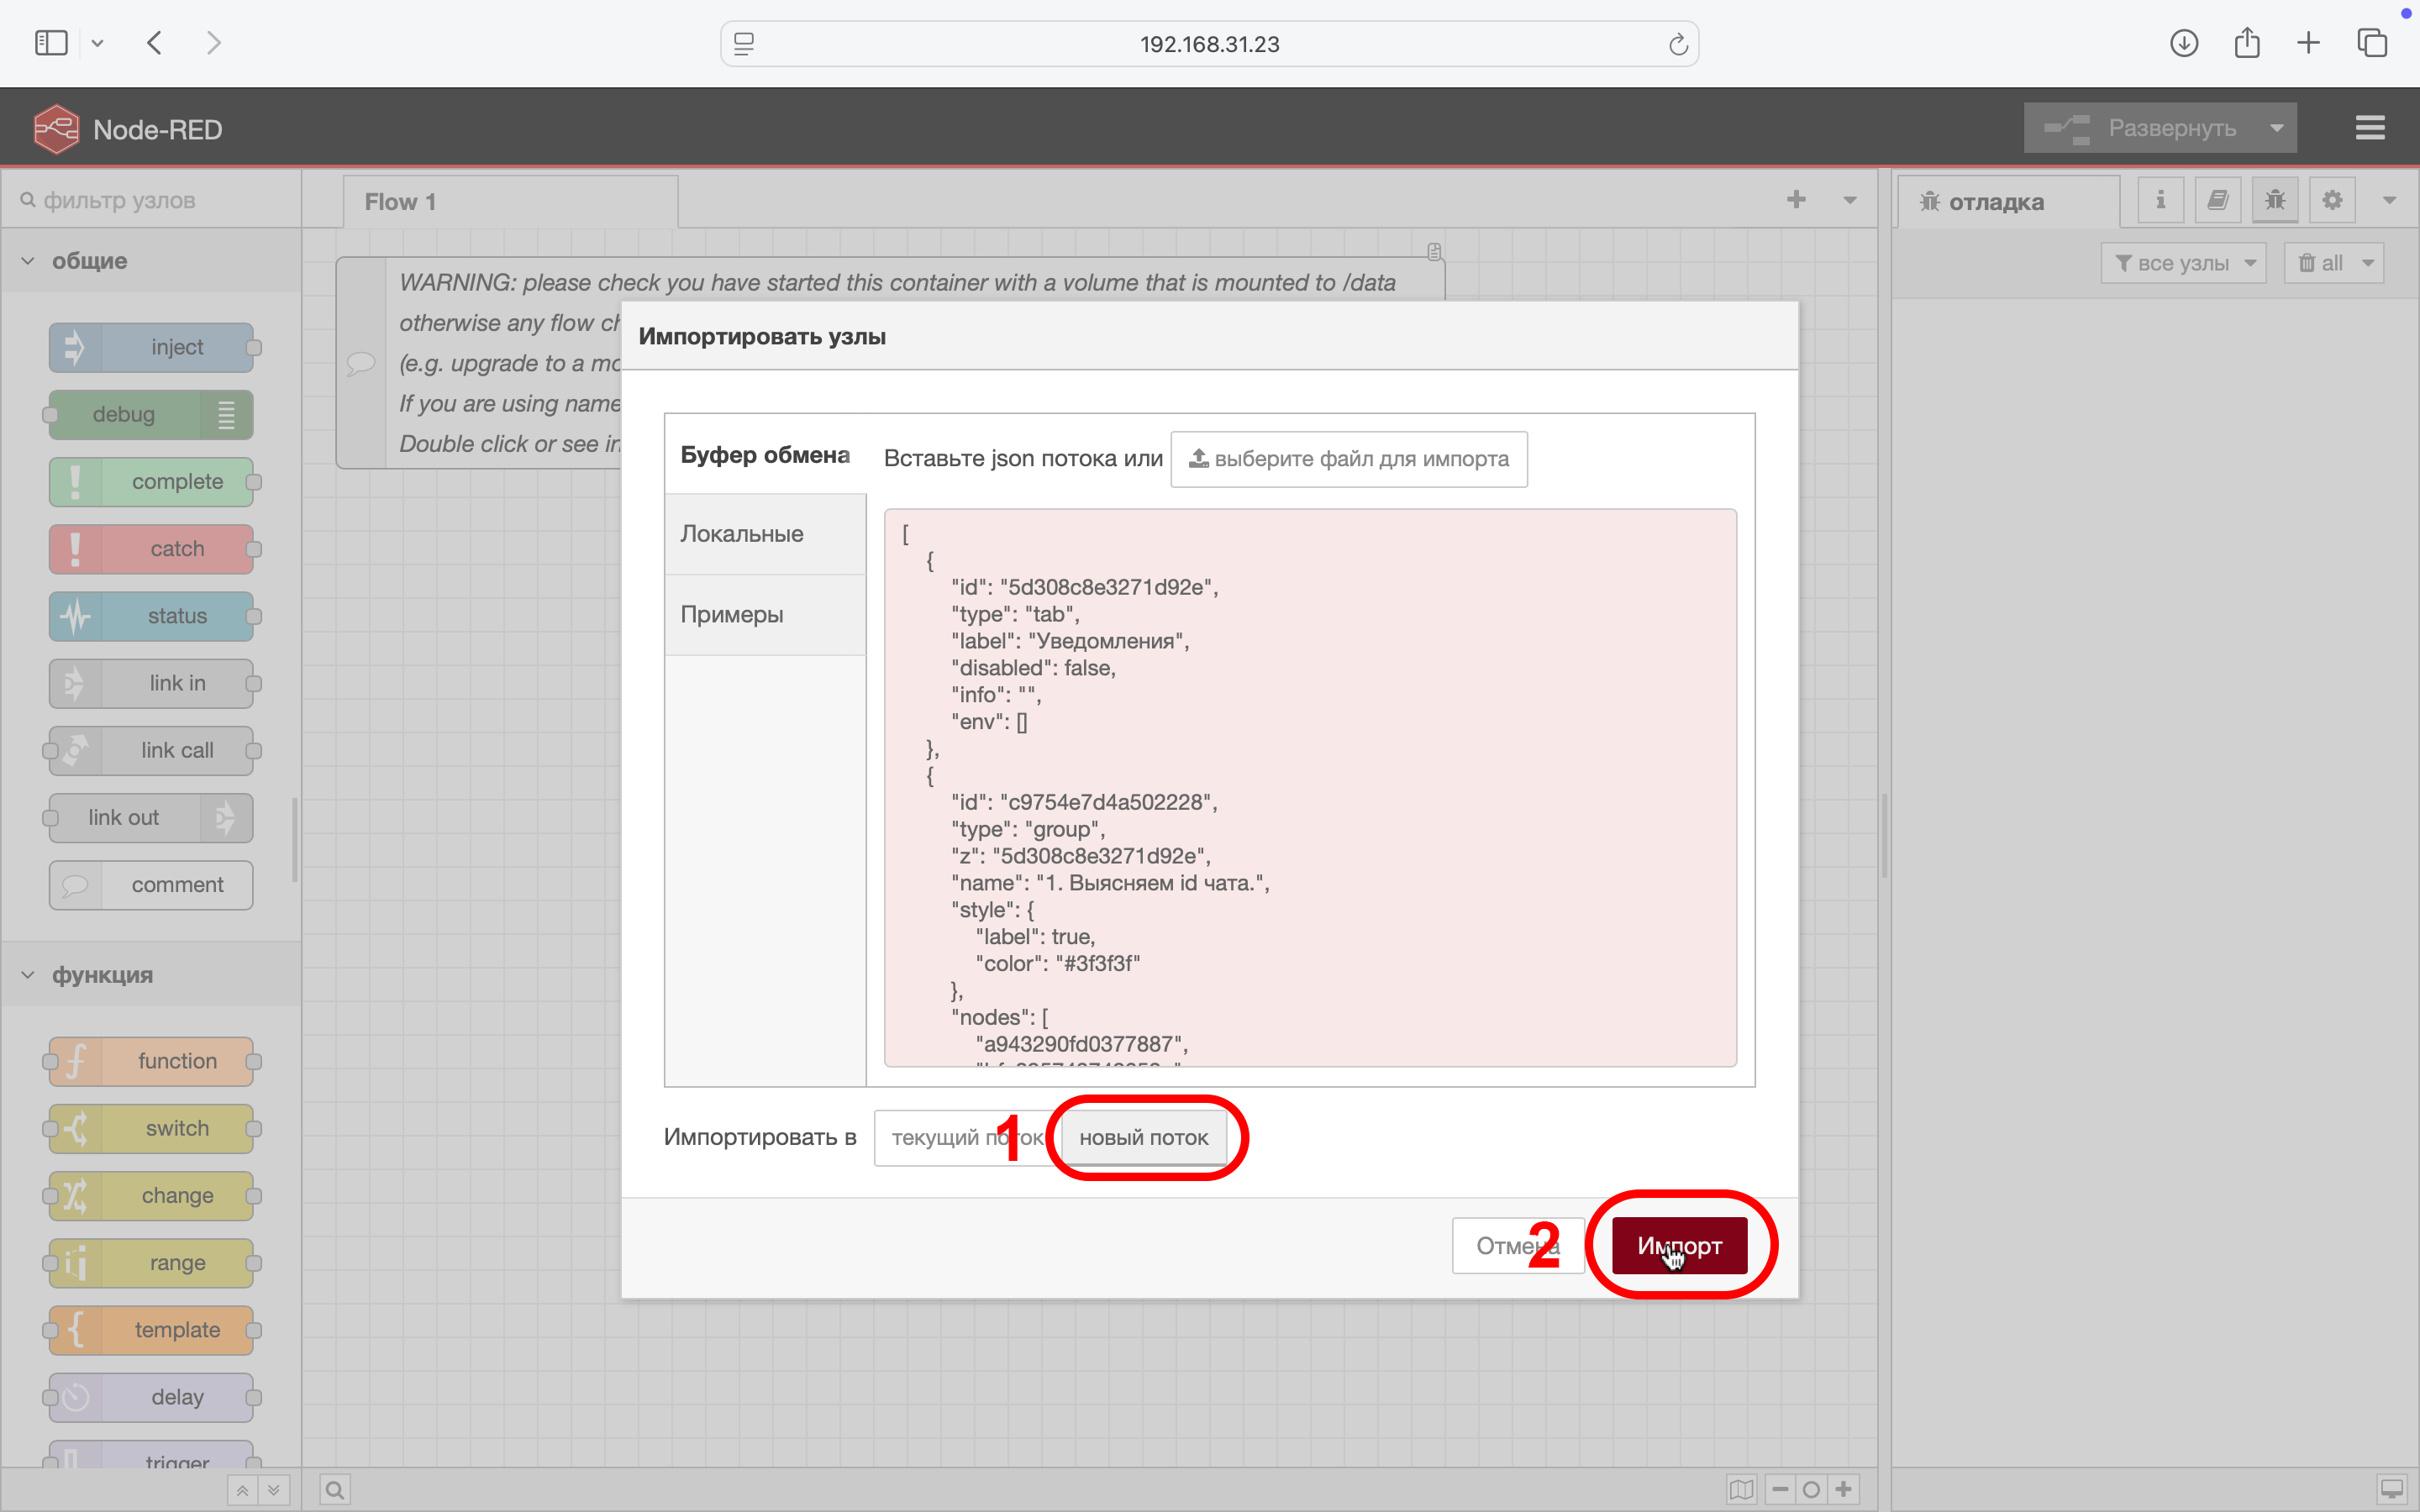This screenshot has height=1512, width=2420.
Task: Open the debug bug icon tab
Action: click(2275, 200)
